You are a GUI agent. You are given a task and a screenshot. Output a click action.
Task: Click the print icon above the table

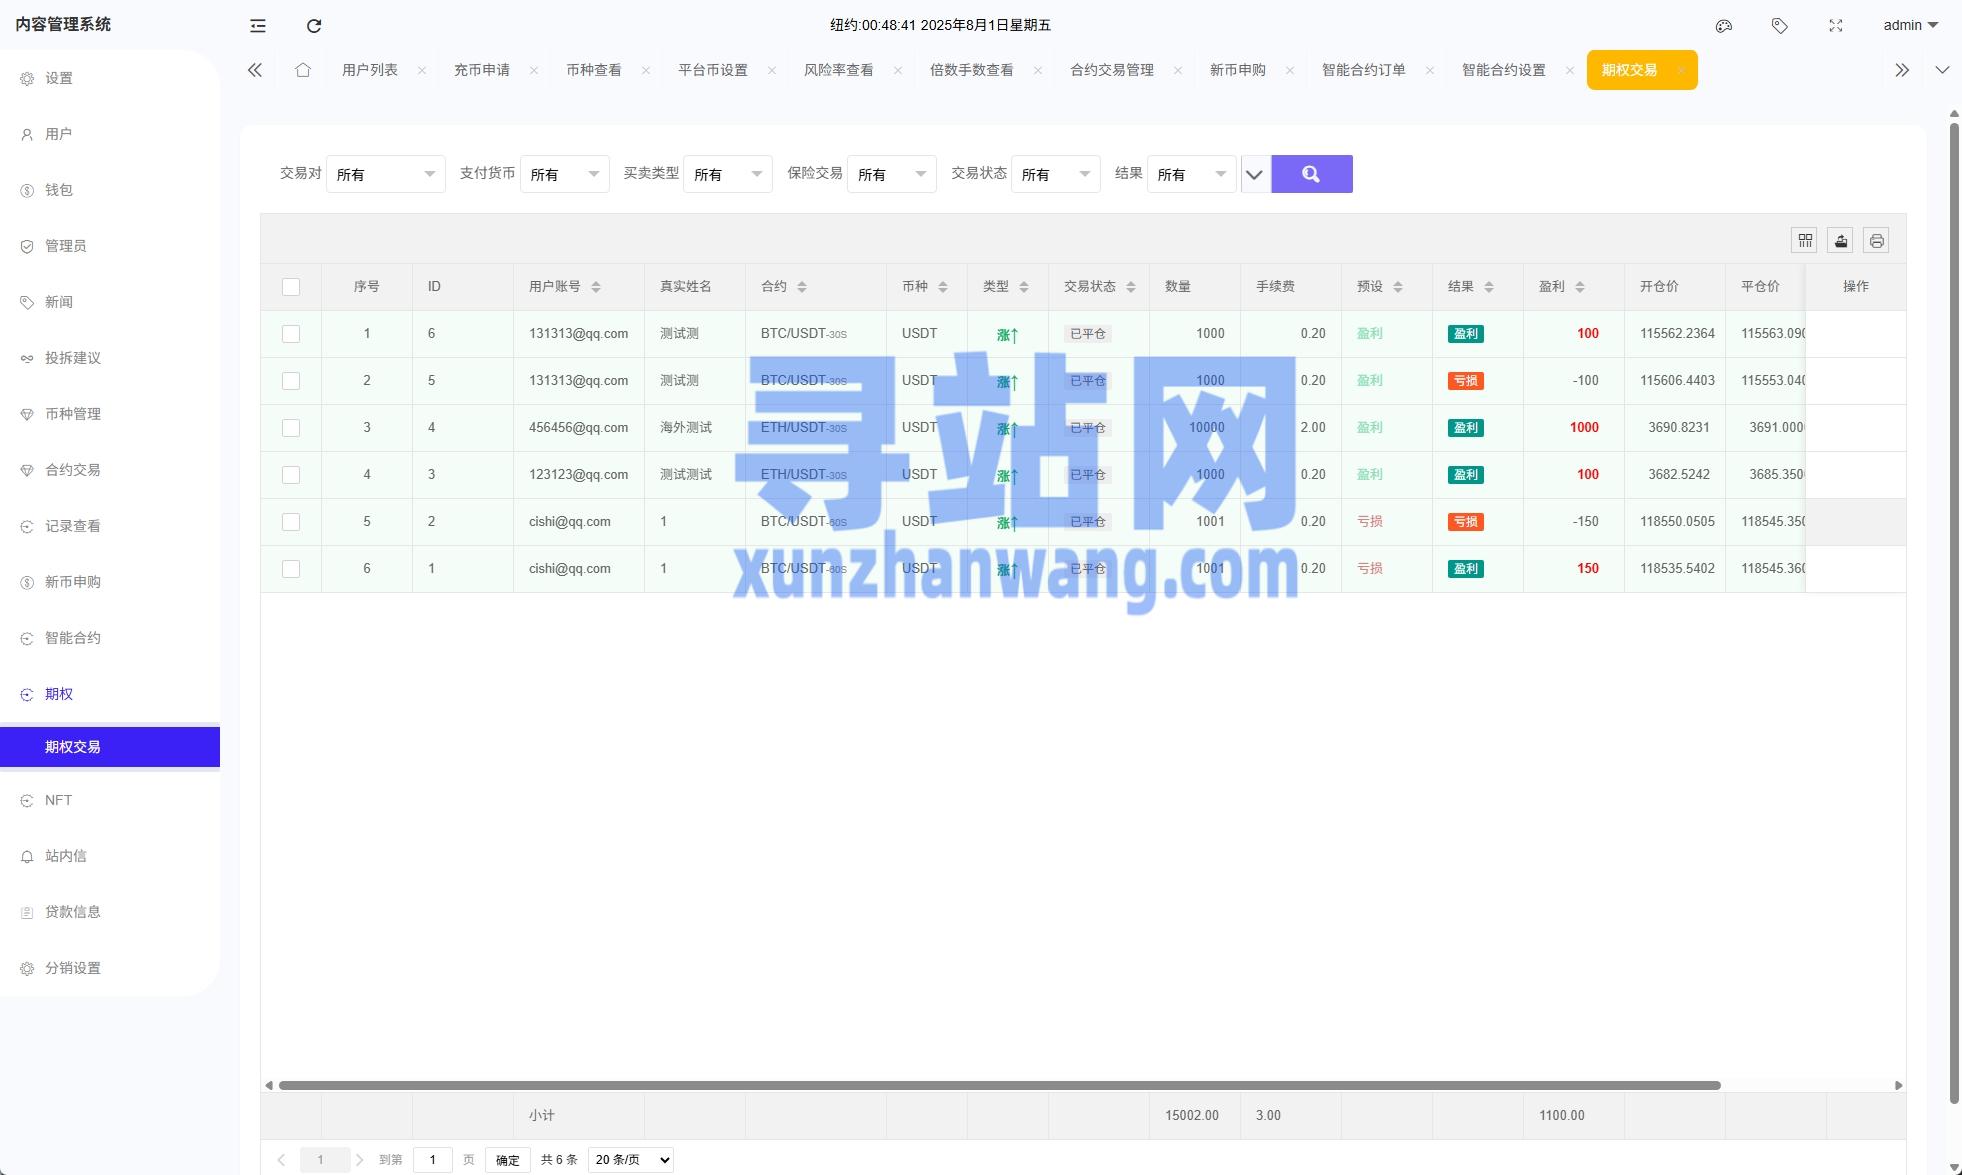1877,240
